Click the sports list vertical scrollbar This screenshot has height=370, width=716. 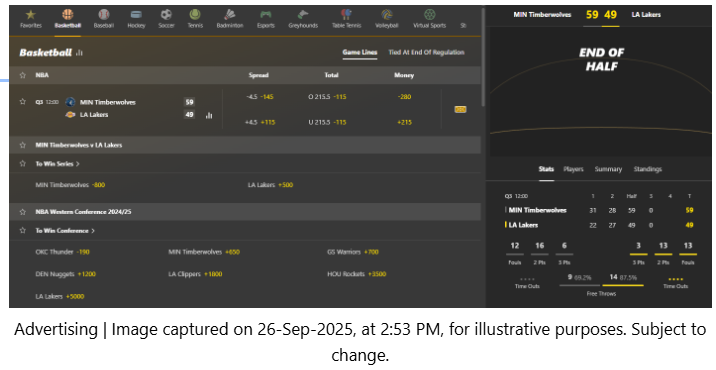[483, 57]
